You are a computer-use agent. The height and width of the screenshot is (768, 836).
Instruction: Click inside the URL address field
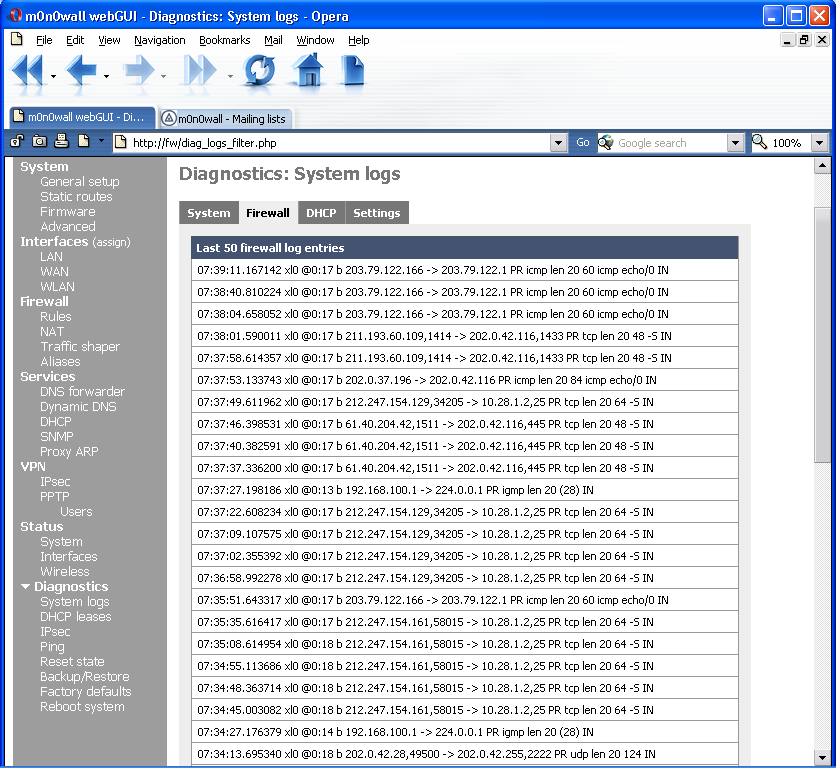300,142
